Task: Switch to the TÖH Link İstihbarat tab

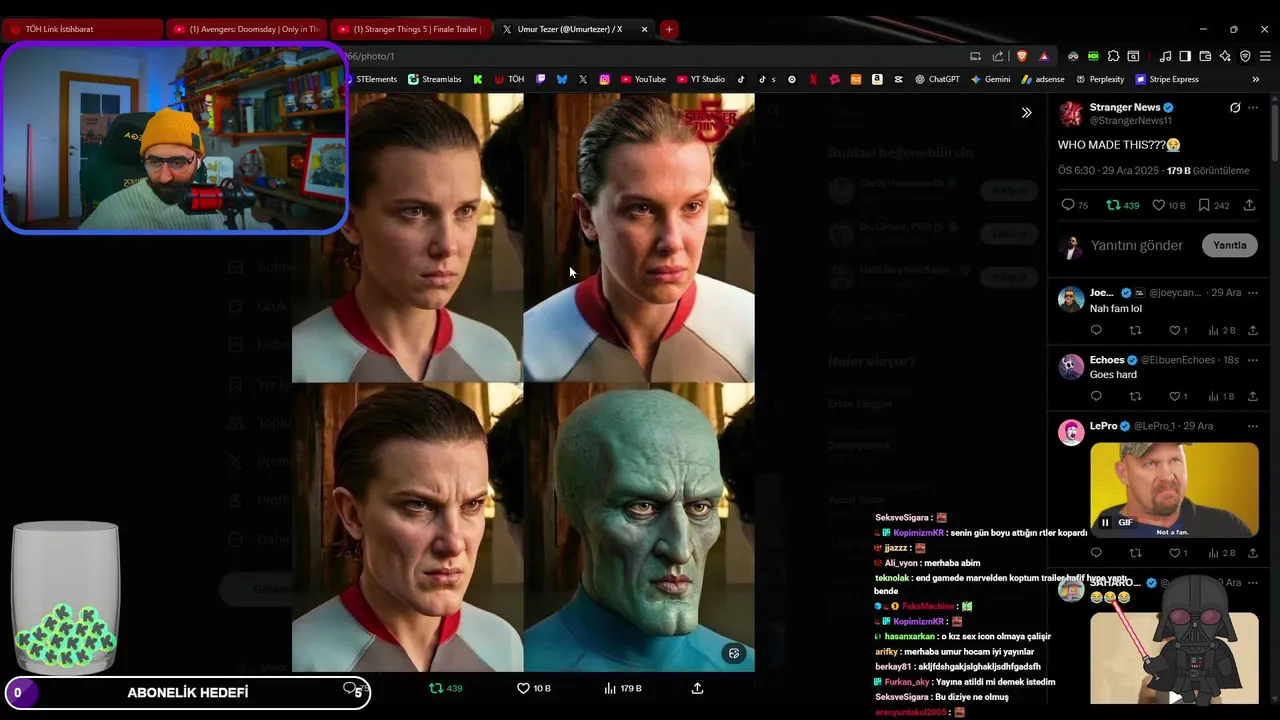Action: [x=82, y=29]
